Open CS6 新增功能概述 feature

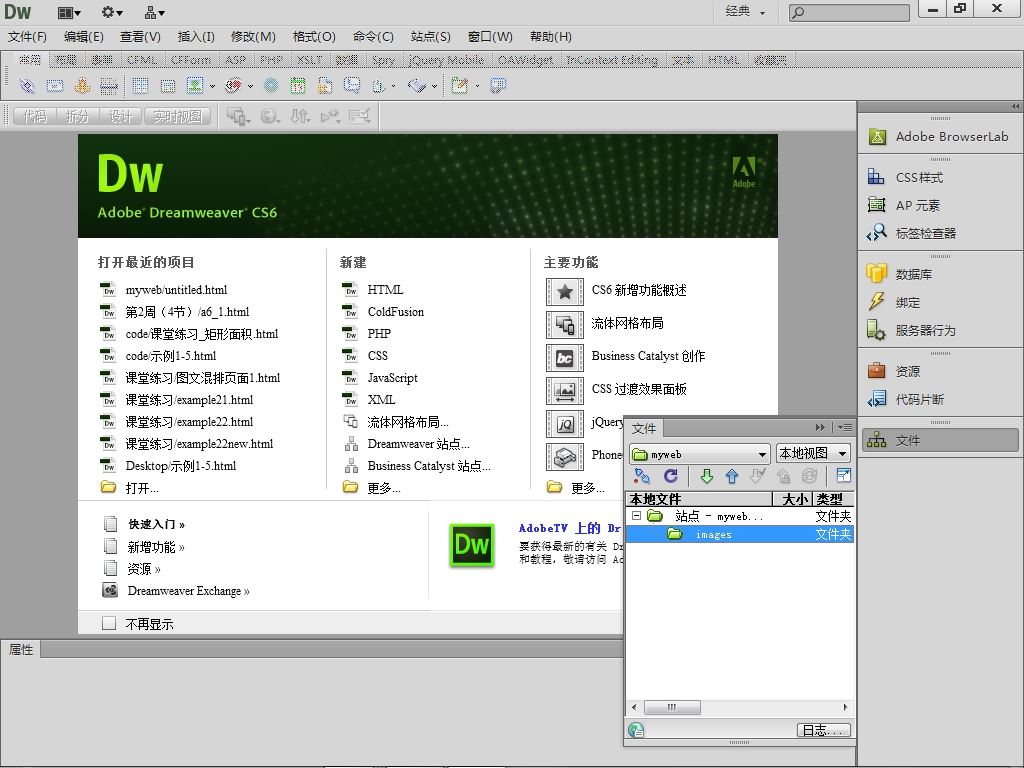[639, 291]
